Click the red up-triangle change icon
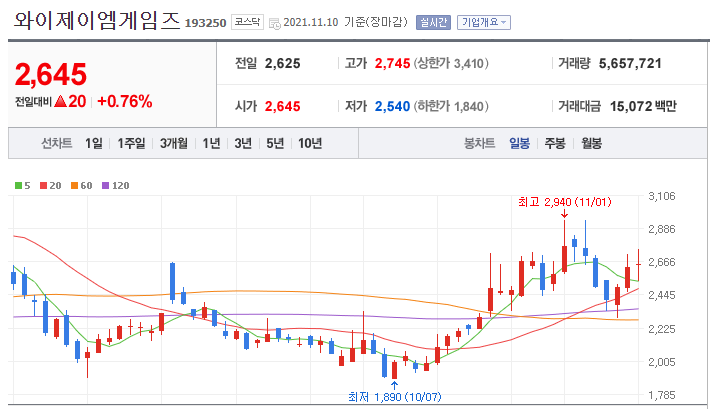The image size is (710, 409). [60, 101]
